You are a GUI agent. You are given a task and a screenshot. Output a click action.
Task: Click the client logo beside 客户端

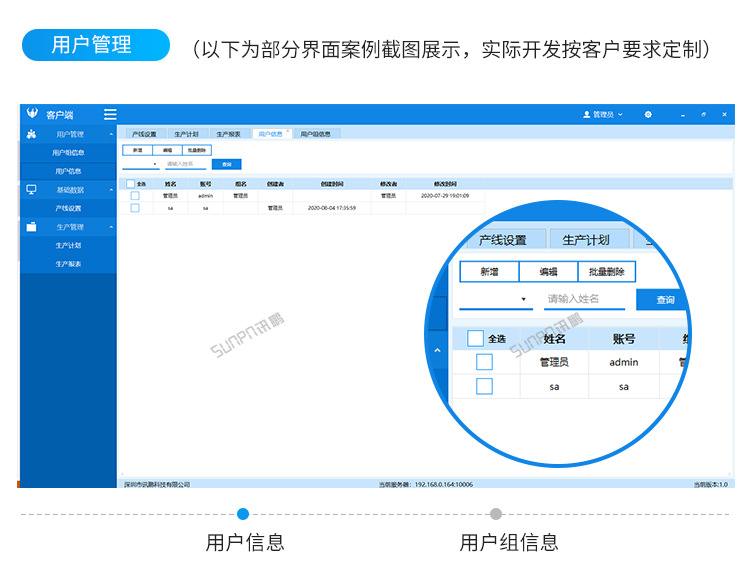[32, 113]
